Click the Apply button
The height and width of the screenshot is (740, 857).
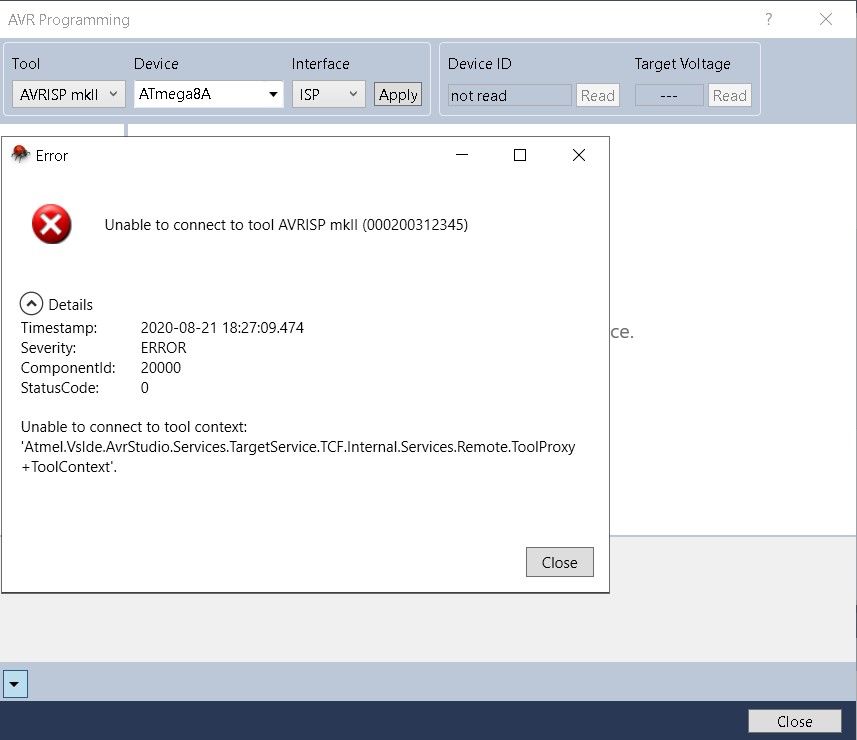pyautogui.click(x=398, y=95)
